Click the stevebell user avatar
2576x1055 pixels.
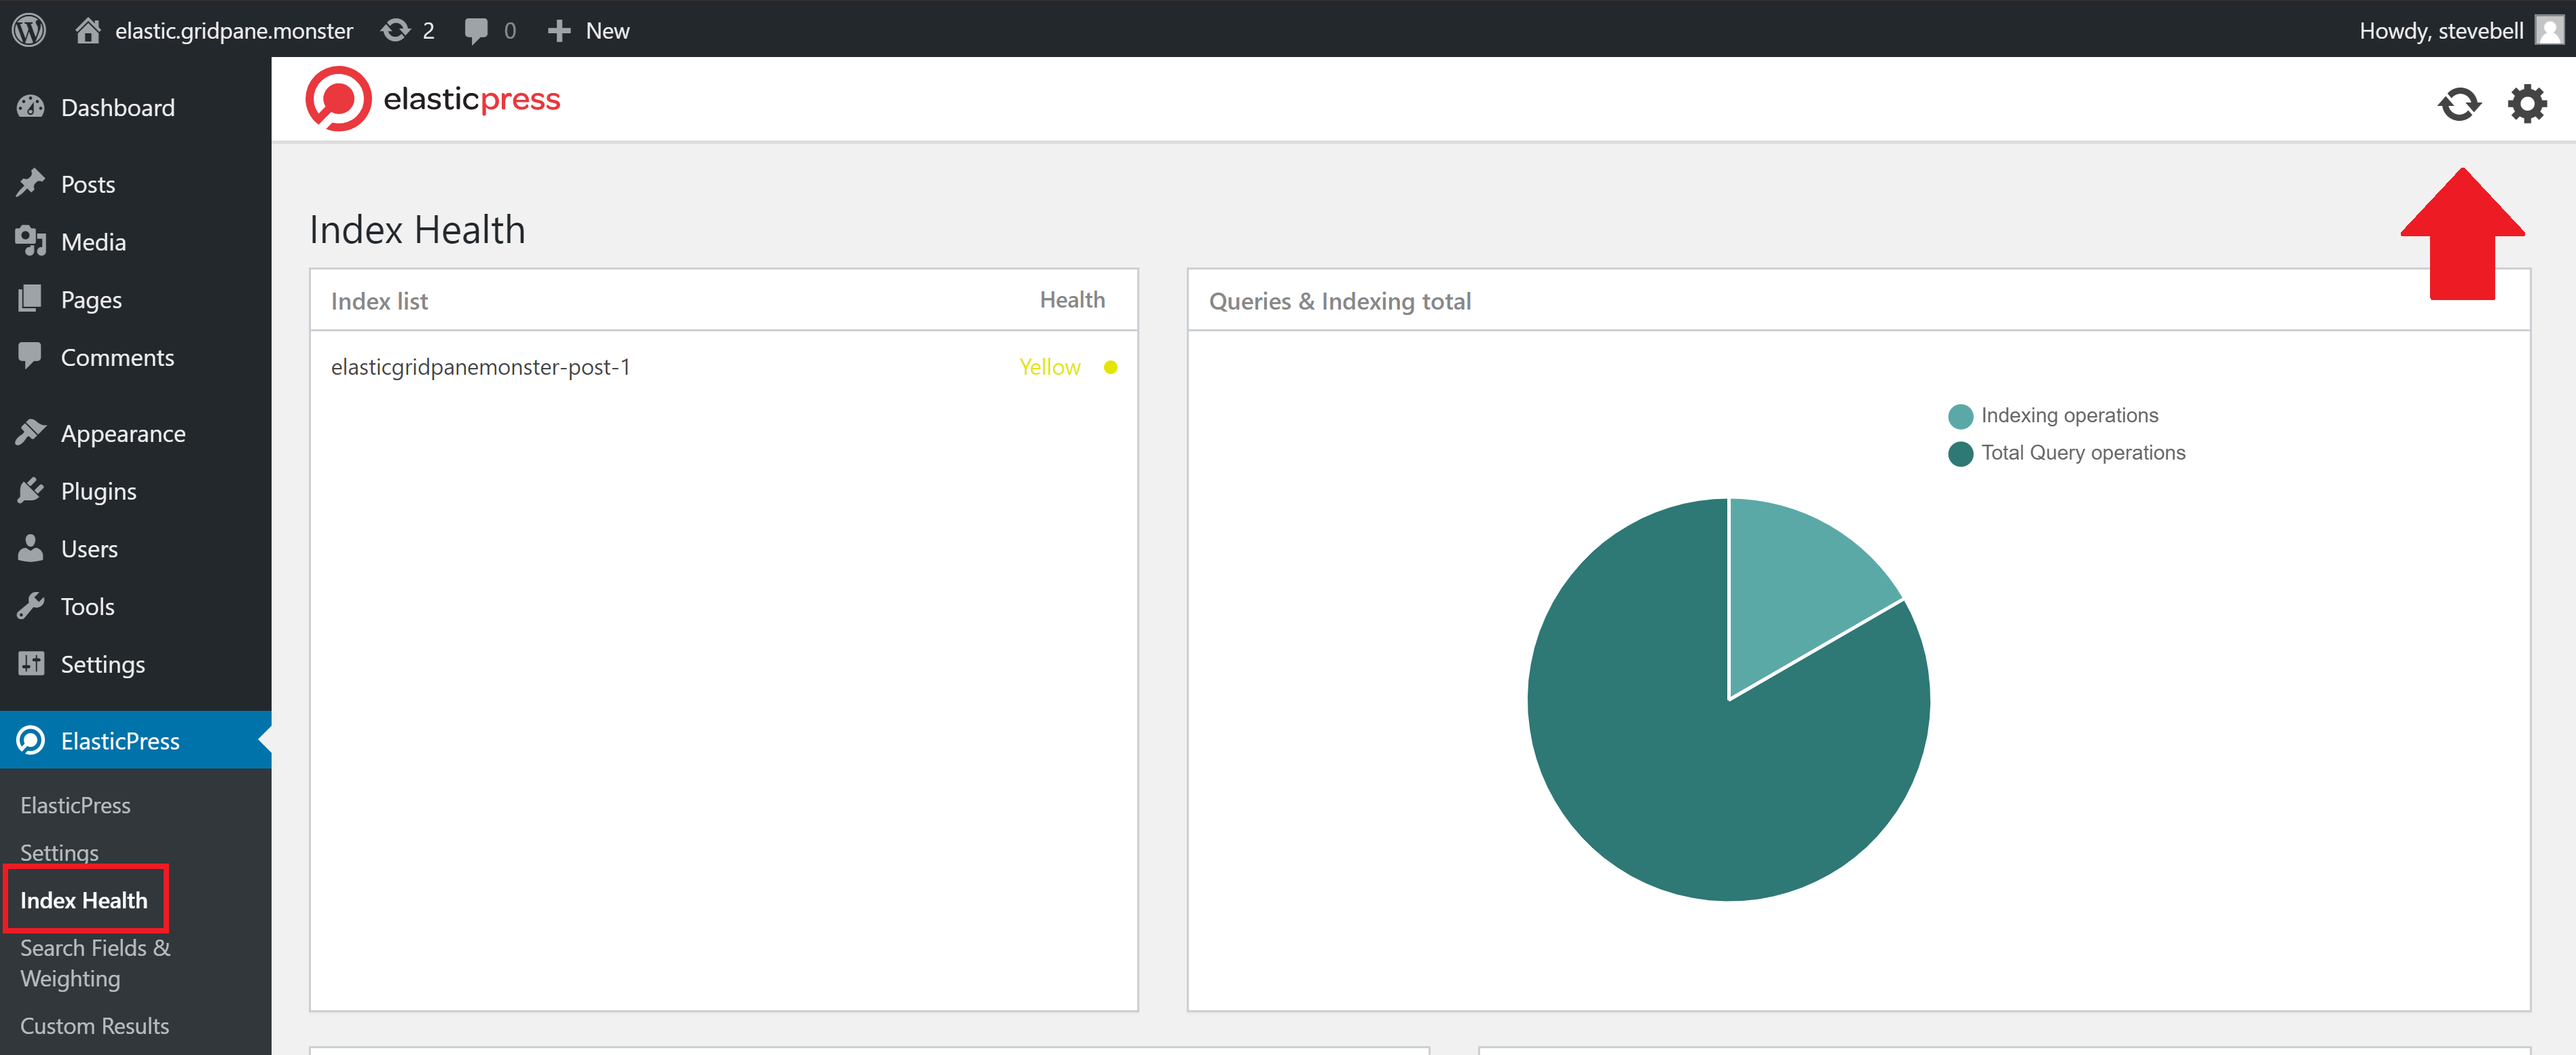coord(2549,30)
